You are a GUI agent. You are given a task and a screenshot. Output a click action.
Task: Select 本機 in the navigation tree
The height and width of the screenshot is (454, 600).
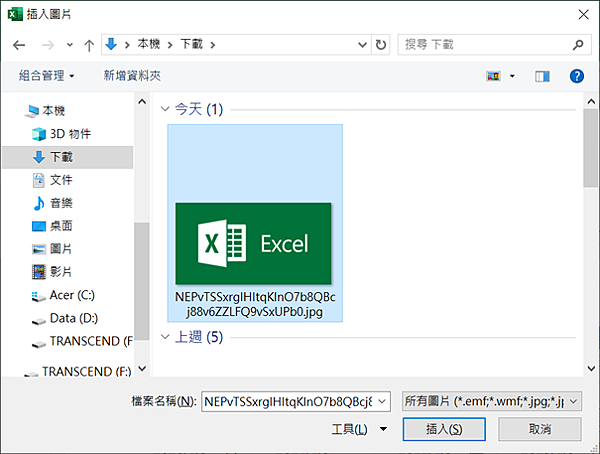coord(53,111)
